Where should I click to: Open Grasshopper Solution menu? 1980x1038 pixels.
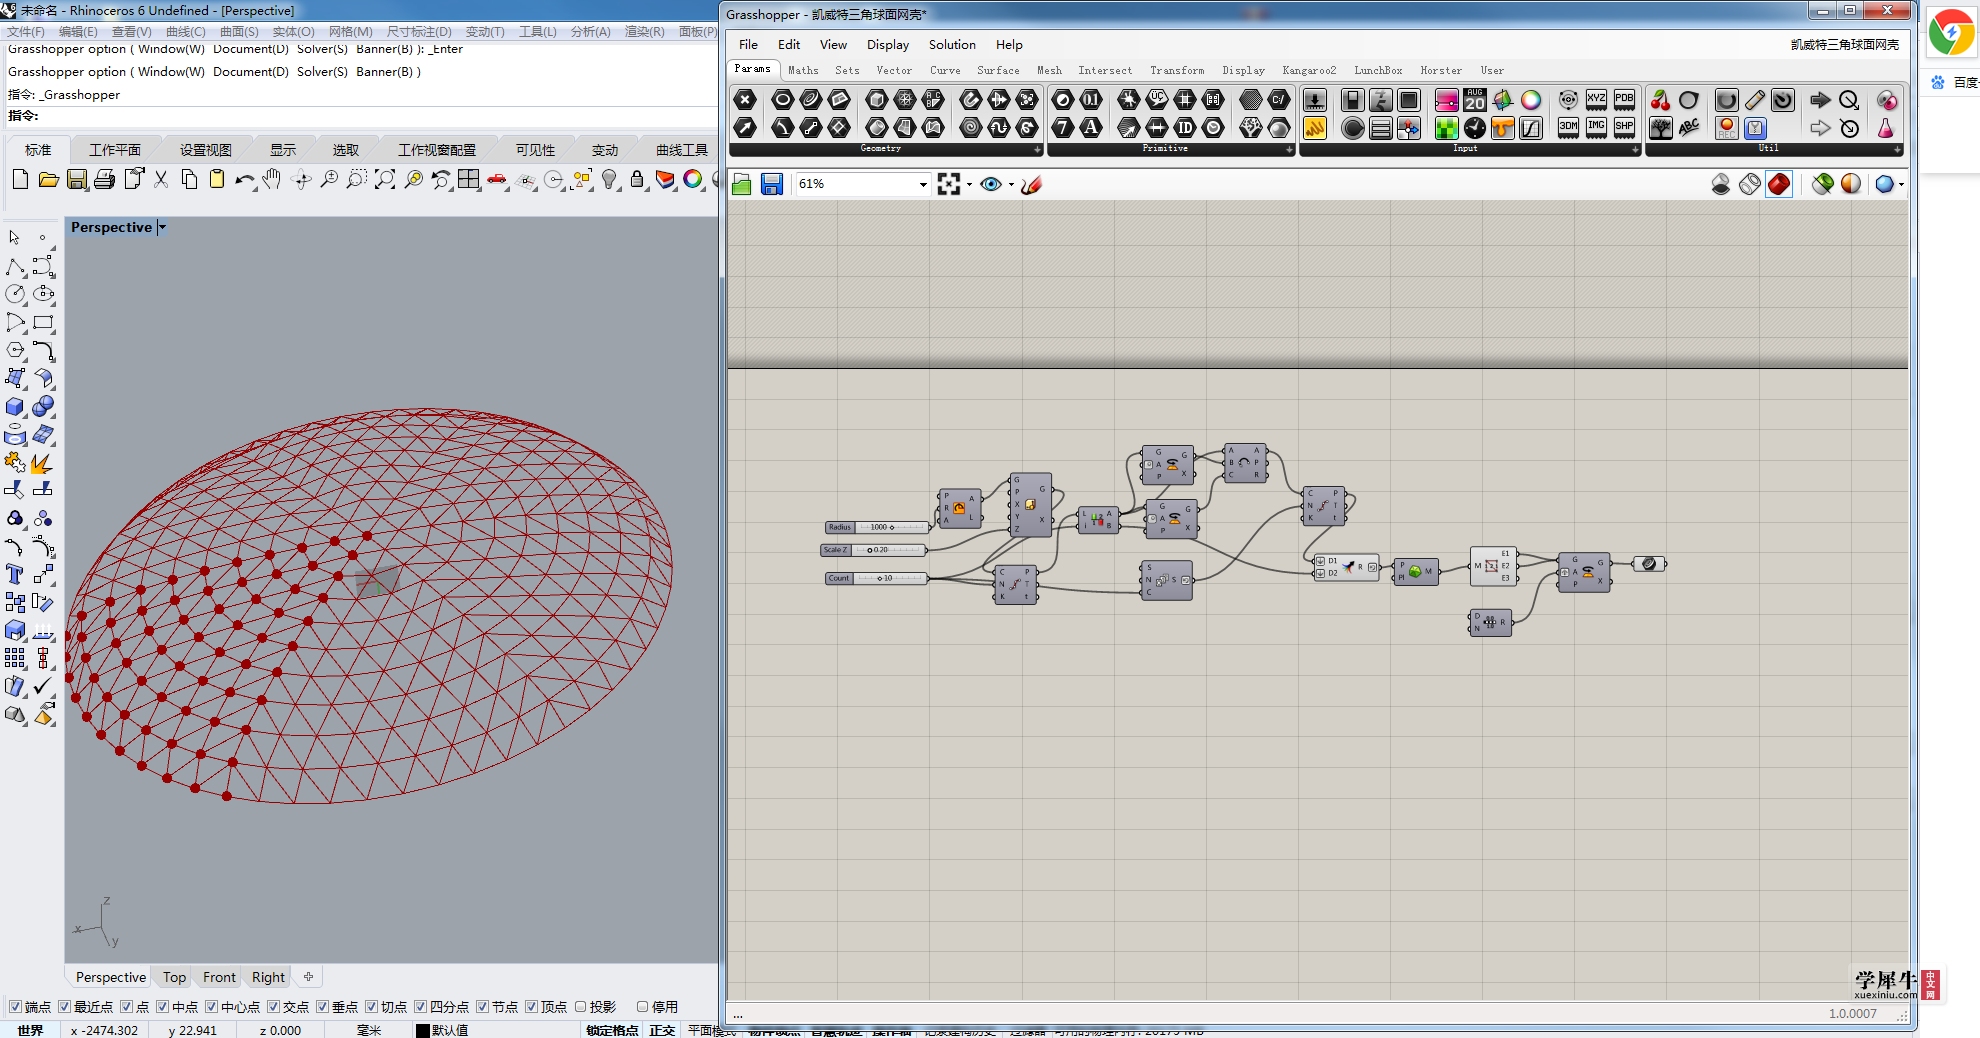coord(952,44)
